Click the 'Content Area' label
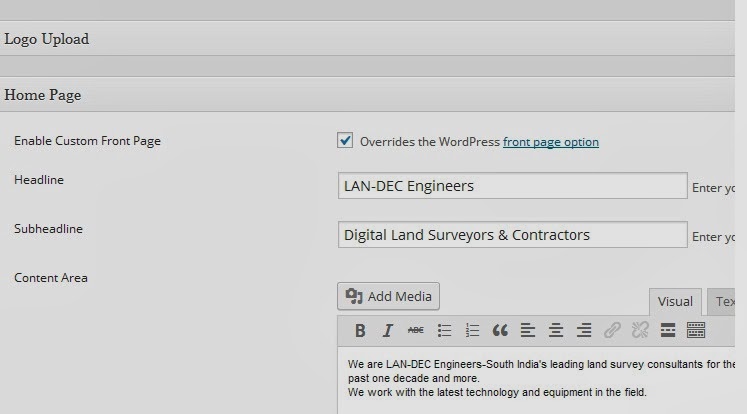 pyautogui.click(x=50, y=278)
